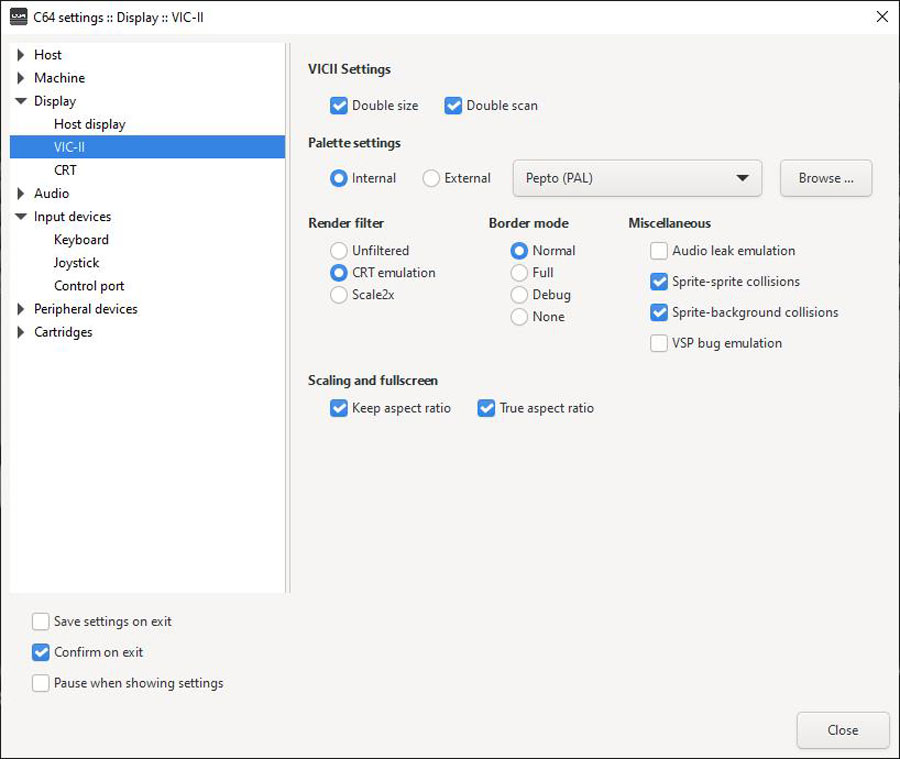Screen dimensions: 900x759
Task: Expand the Host tree node
Action: pyautogui.click(x=21, y=55)
